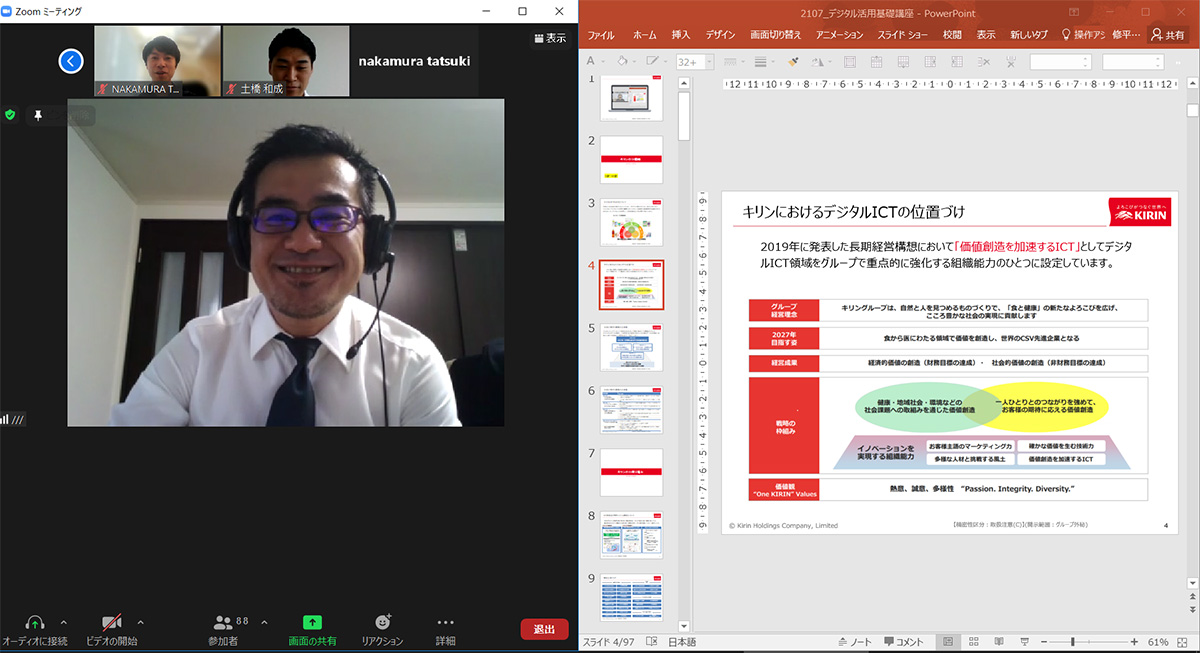Switch to the デザイン ribbon tab

coord(720,34)
